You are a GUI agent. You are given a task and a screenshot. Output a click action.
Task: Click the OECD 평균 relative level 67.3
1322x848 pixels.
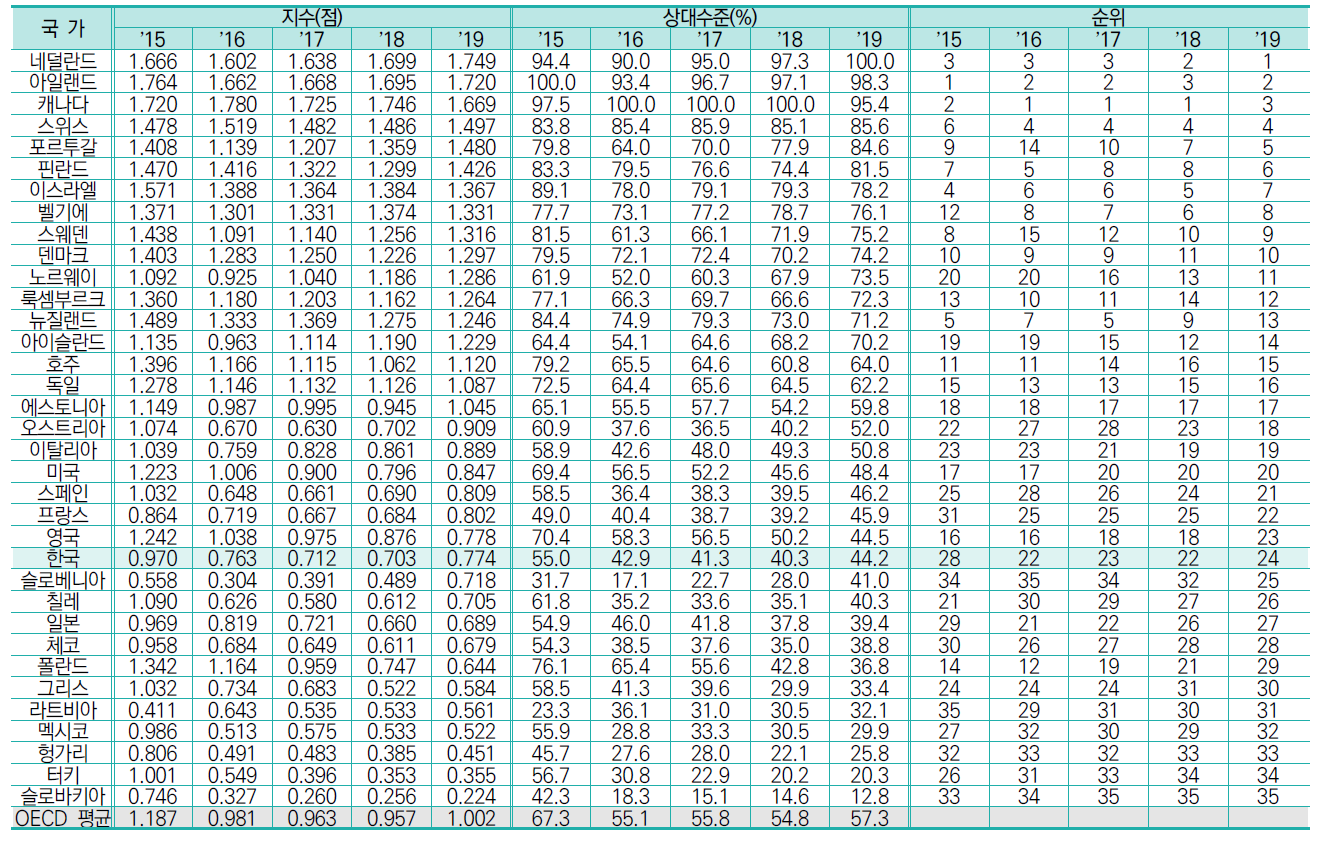tap(551, 817)
